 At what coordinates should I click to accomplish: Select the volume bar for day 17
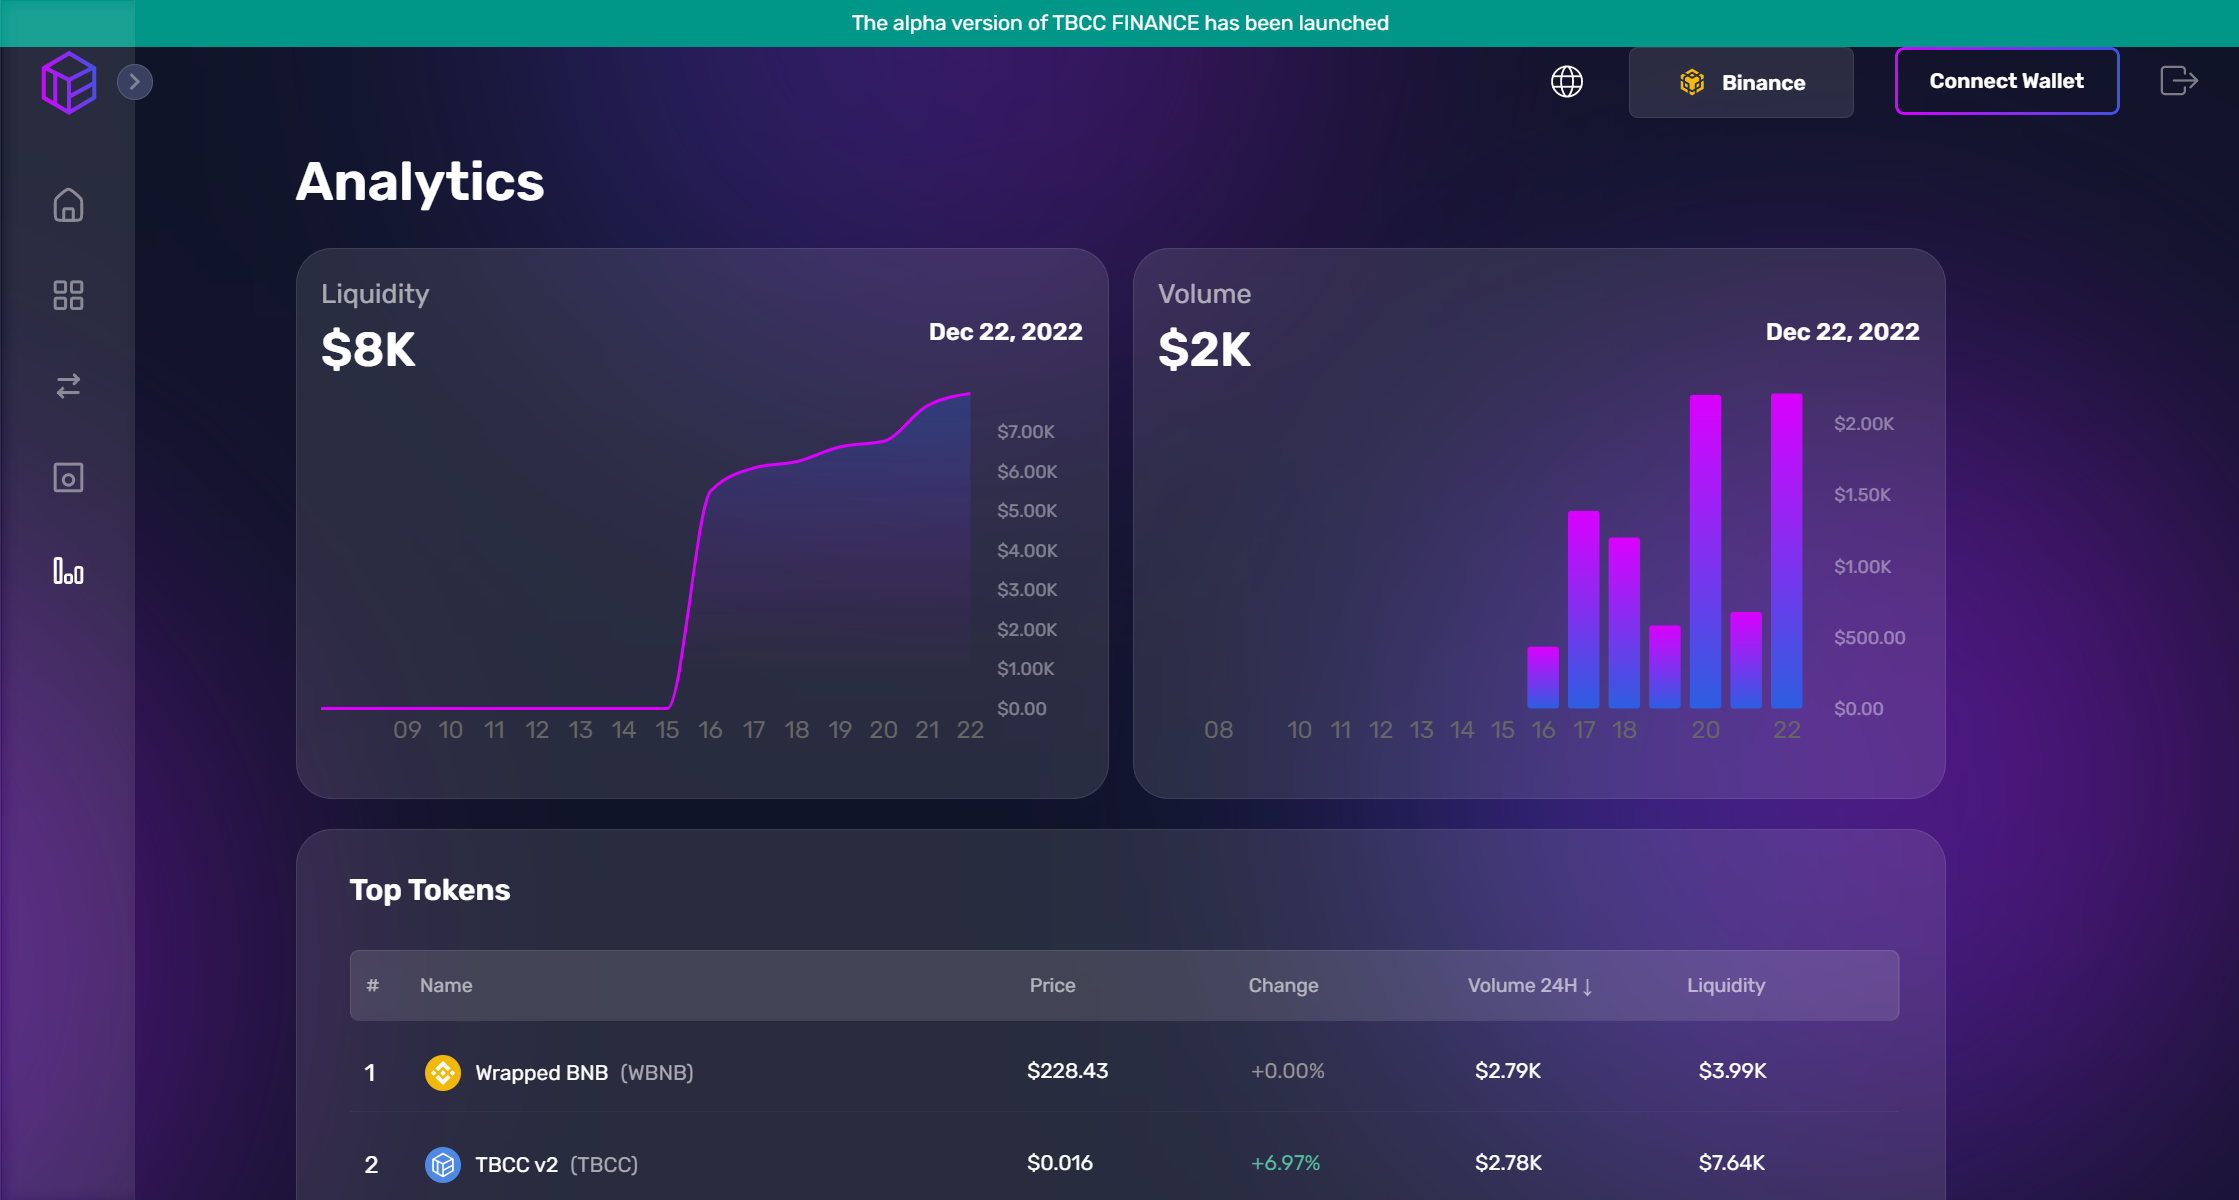pos(1584,609)
